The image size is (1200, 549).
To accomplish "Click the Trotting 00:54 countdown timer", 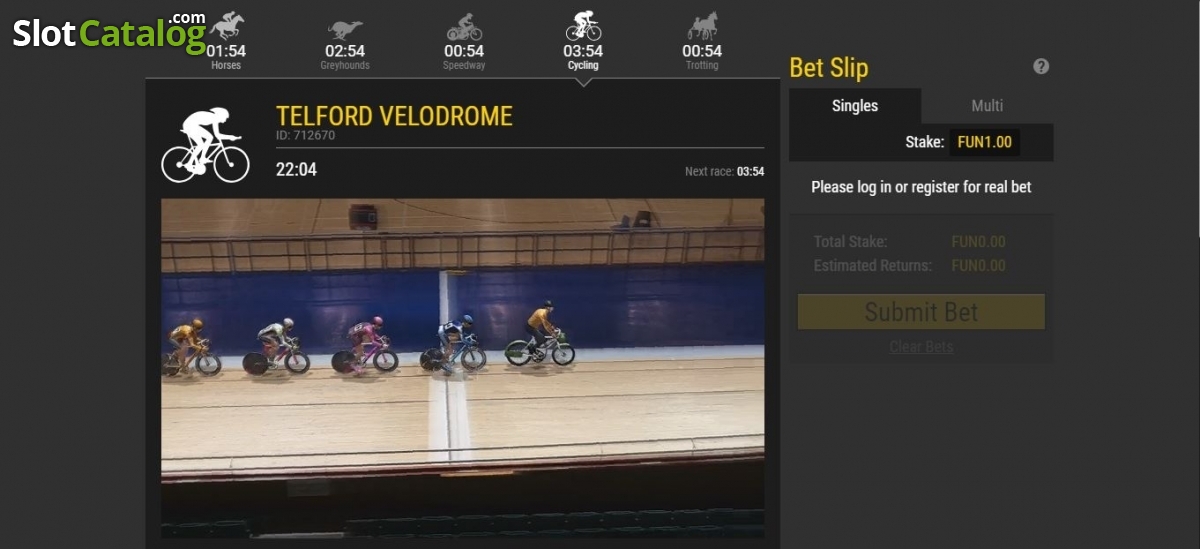I will (x=702, y=51).
